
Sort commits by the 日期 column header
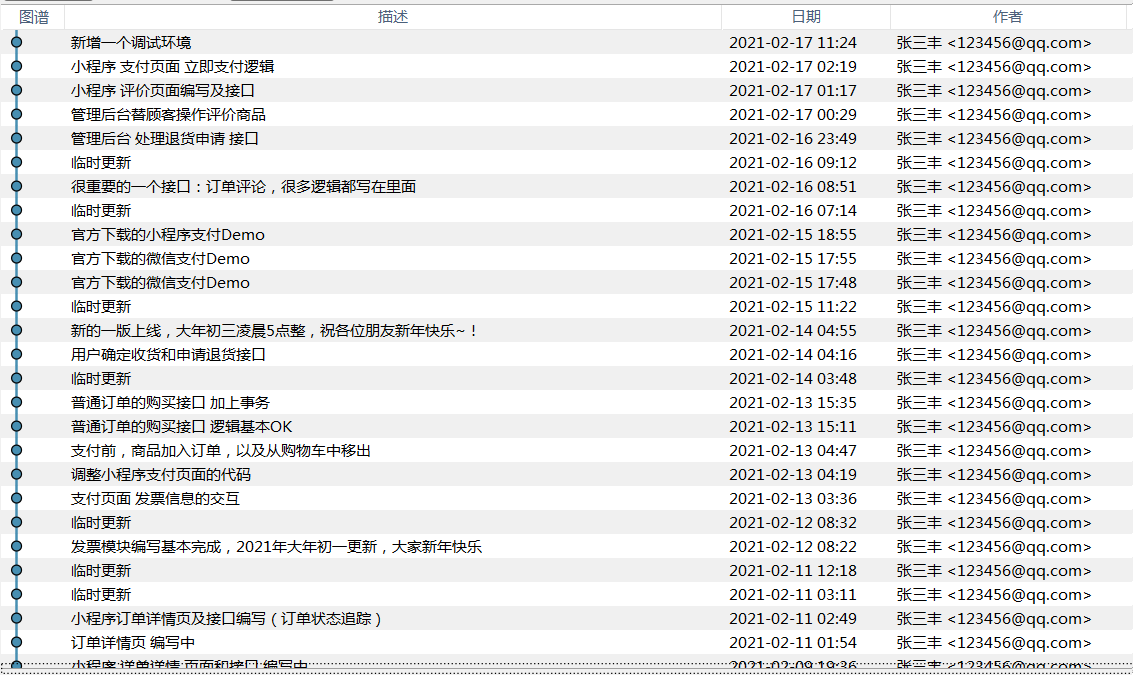805,17
